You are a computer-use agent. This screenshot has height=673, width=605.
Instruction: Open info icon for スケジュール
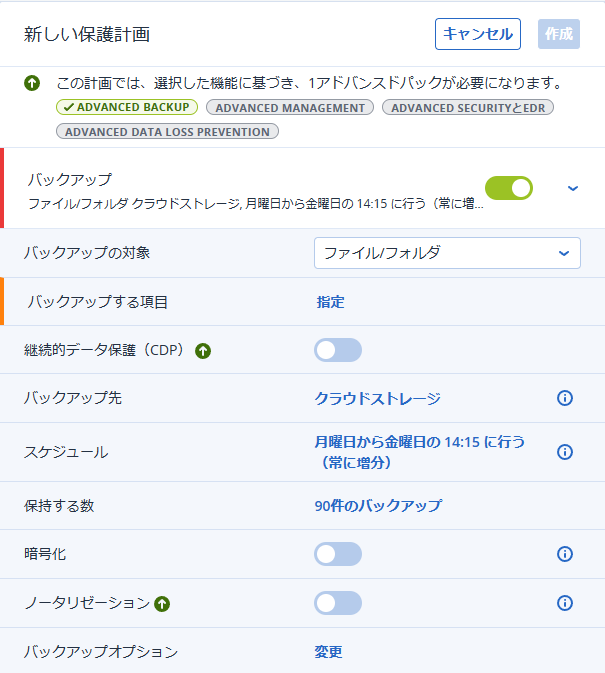tap(565, 452)
